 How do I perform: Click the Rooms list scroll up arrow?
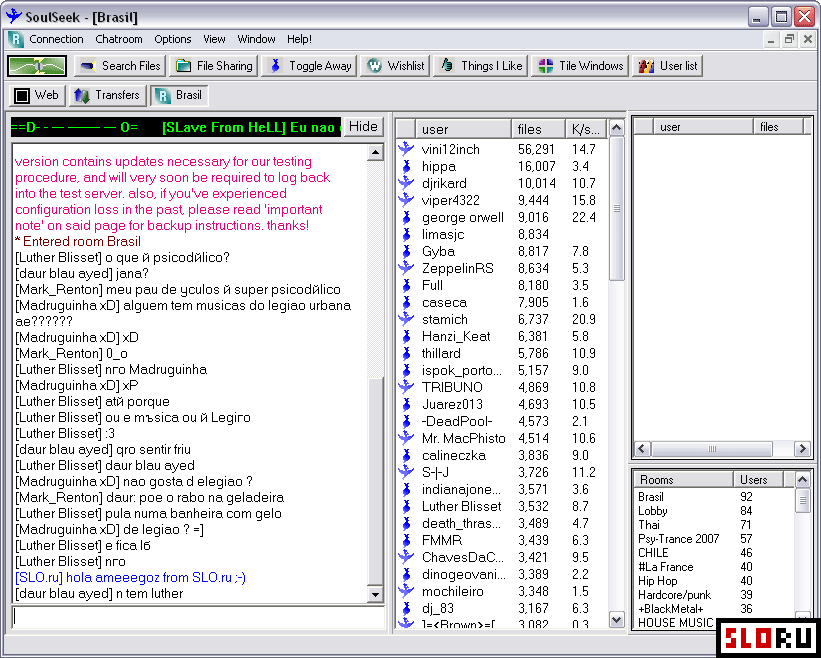tap(802, 479)
